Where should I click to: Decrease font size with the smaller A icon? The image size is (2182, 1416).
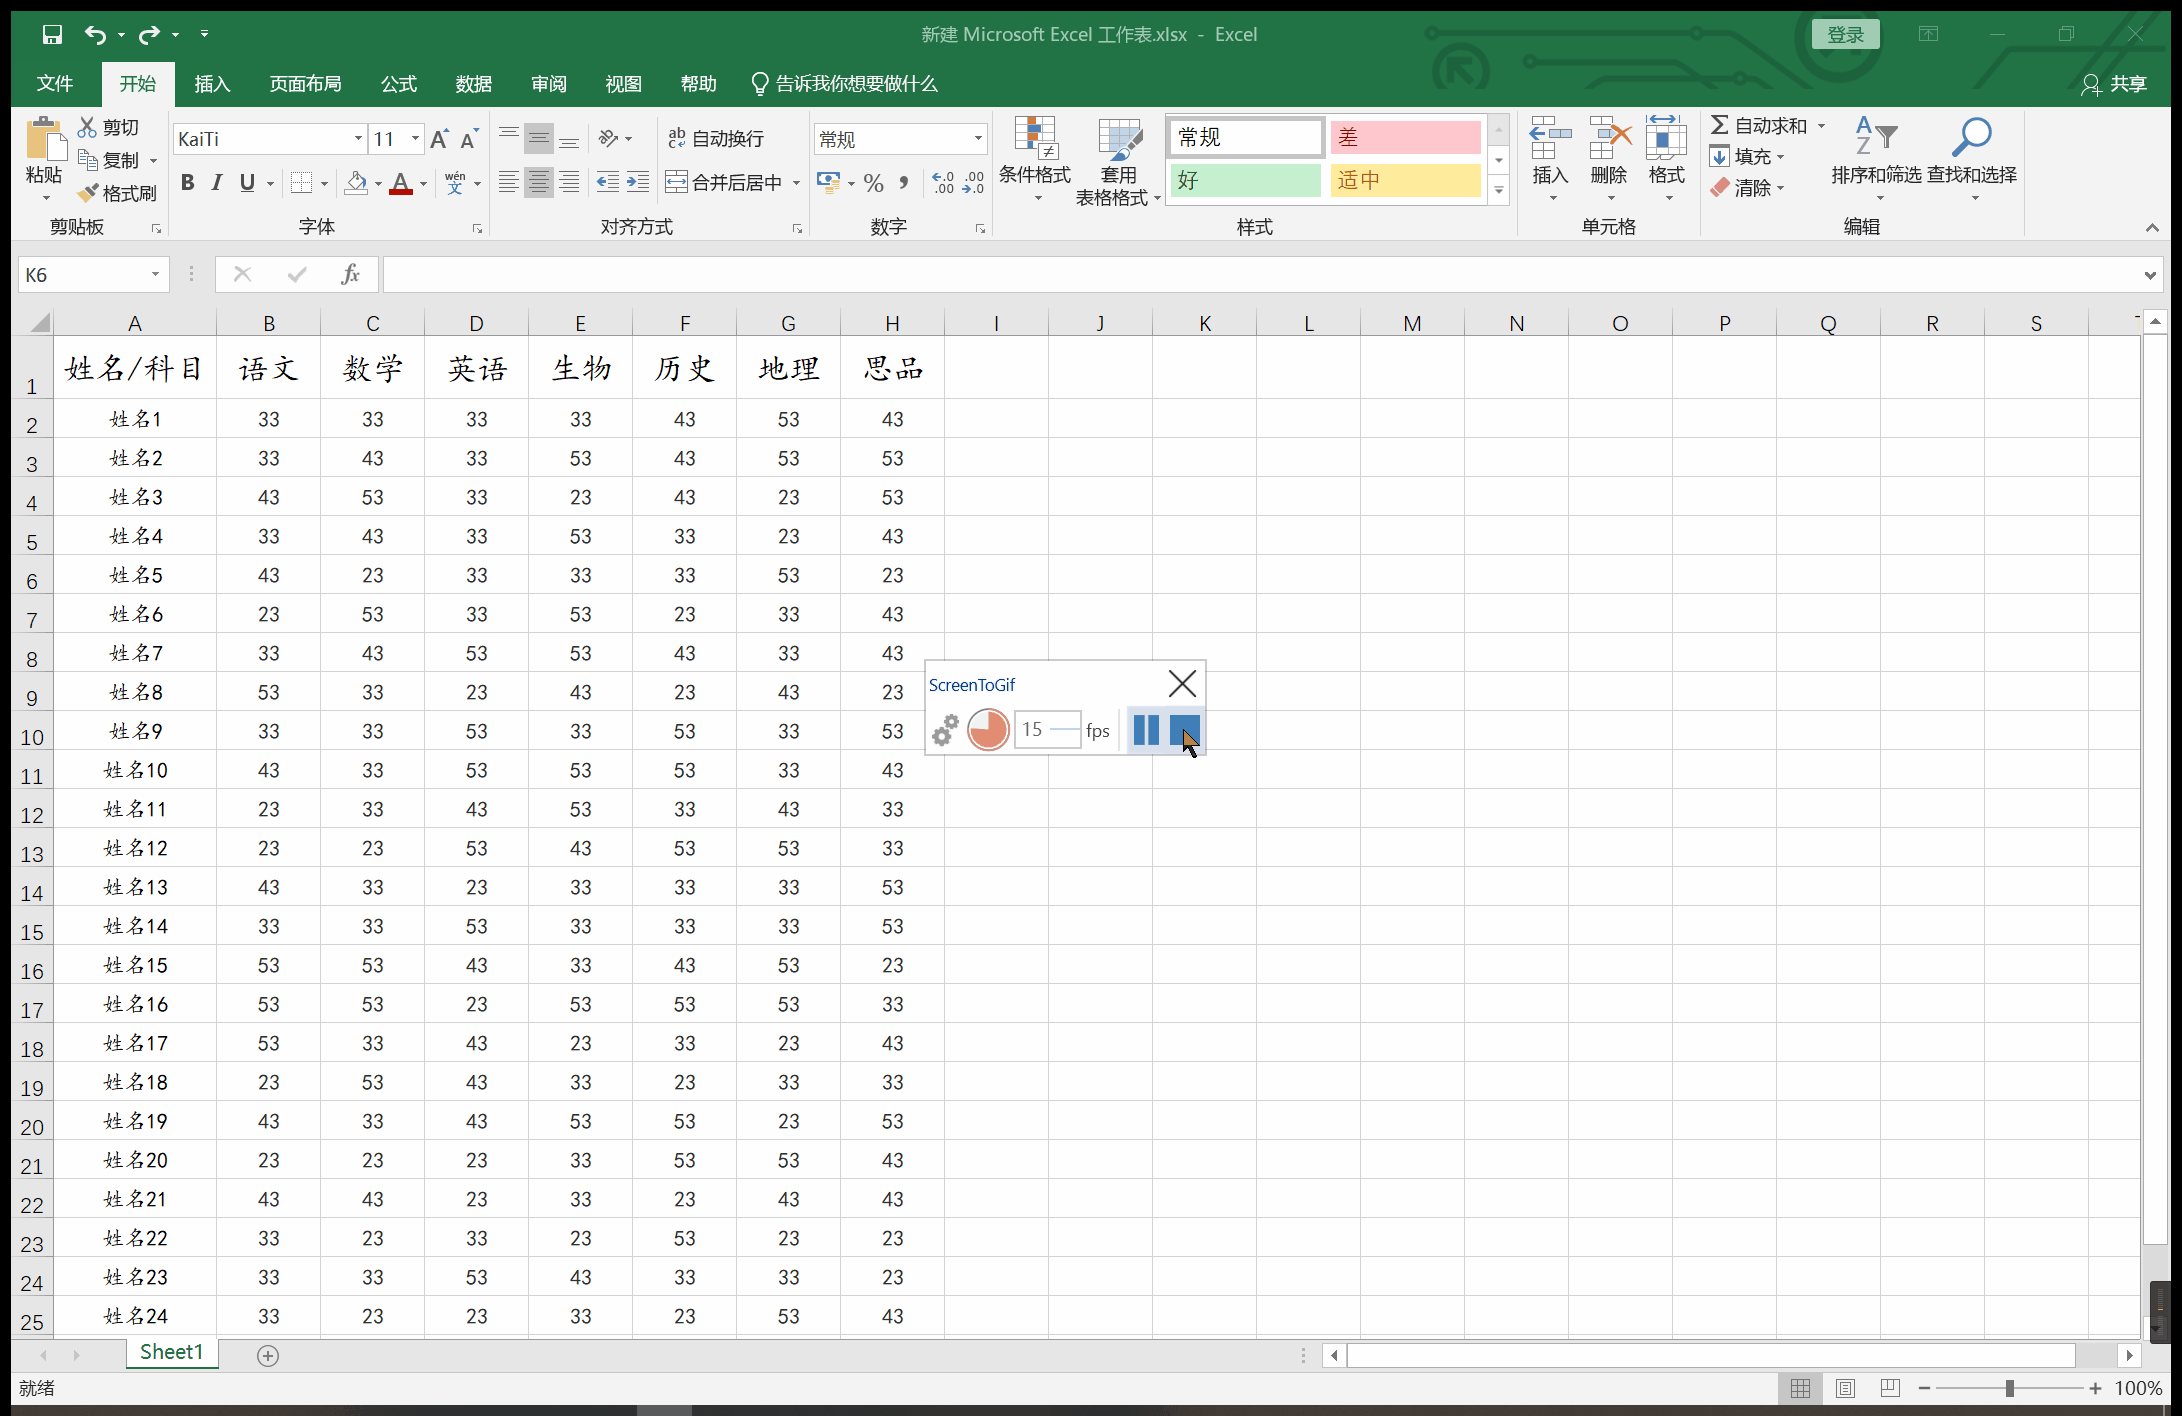(x=469, y=139)
